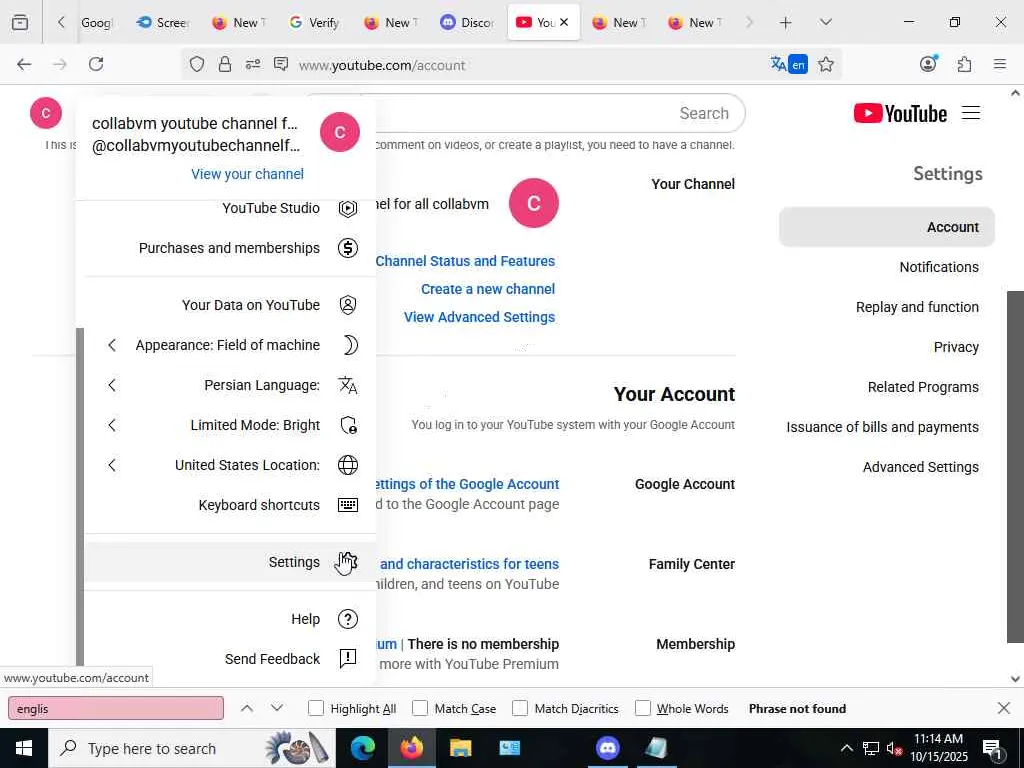Screen dimensions: 1024x768
Task: Open Windows Start menu
Action: 24,748
